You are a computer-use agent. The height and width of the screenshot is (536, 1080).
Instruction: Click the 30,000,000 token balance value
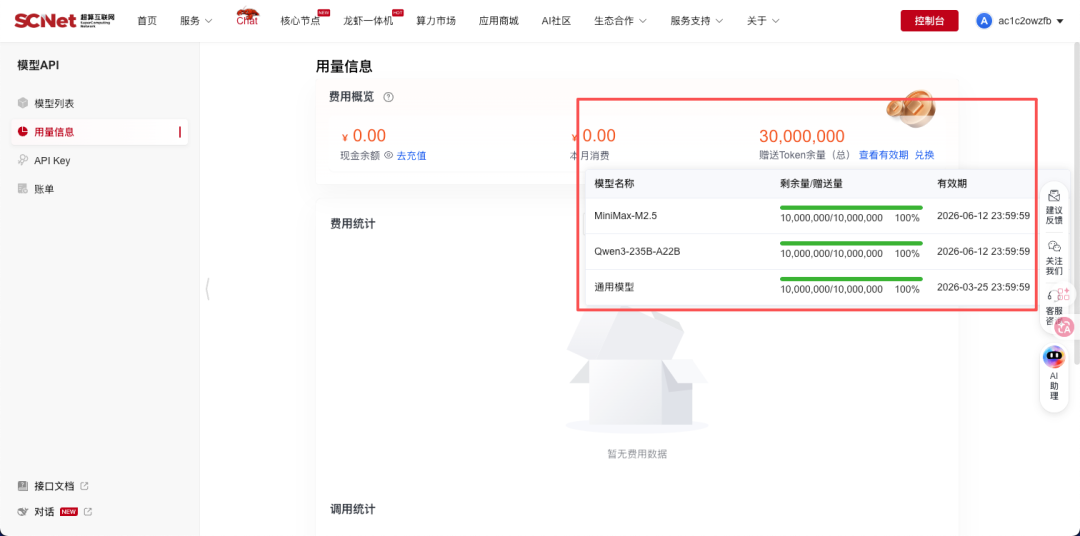tap(802, 136)
